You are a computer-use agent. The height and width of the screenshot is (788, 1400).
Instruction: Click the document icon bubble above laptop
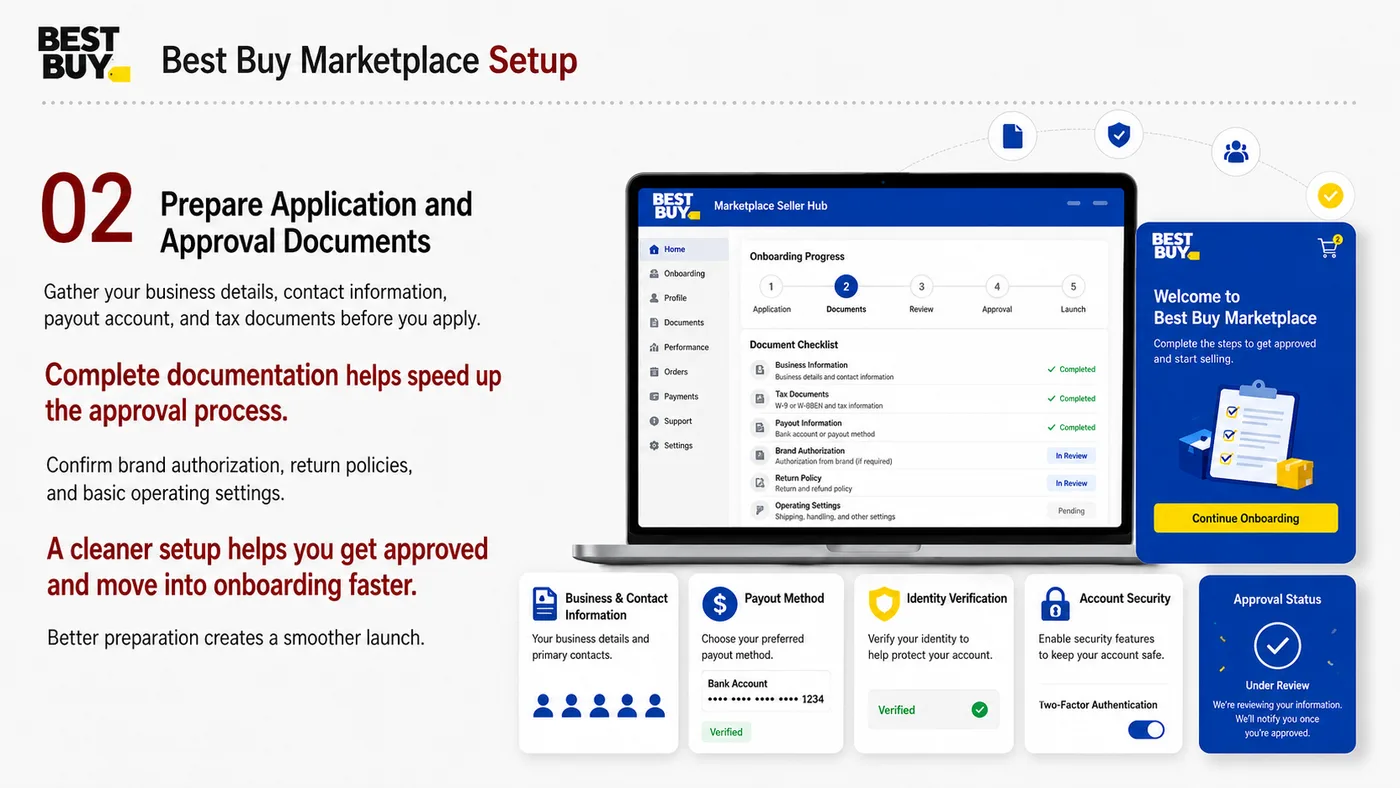tap(1012, 136)
